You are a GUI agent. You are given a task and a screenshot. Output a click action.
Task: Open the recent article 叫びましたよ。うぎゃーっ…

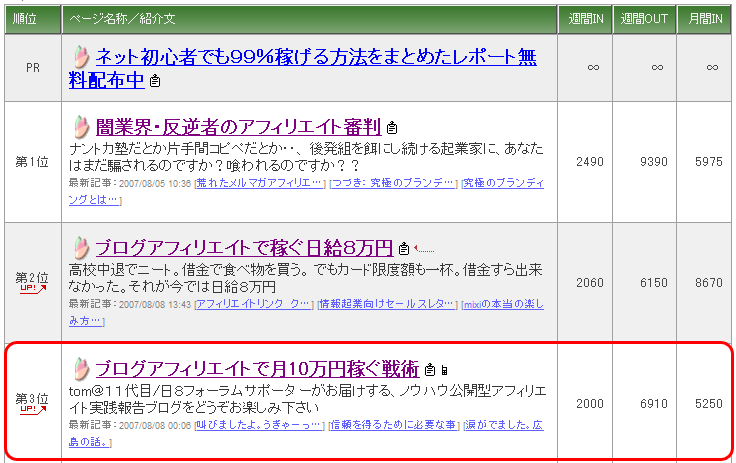[x=260, y=425]
